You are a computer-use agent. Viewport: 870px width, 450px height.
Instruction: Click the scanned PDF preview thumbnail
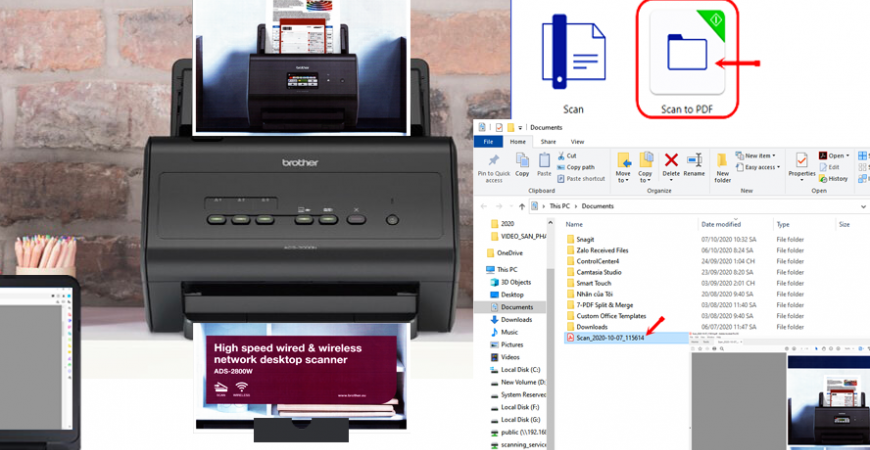click(828, 402)
